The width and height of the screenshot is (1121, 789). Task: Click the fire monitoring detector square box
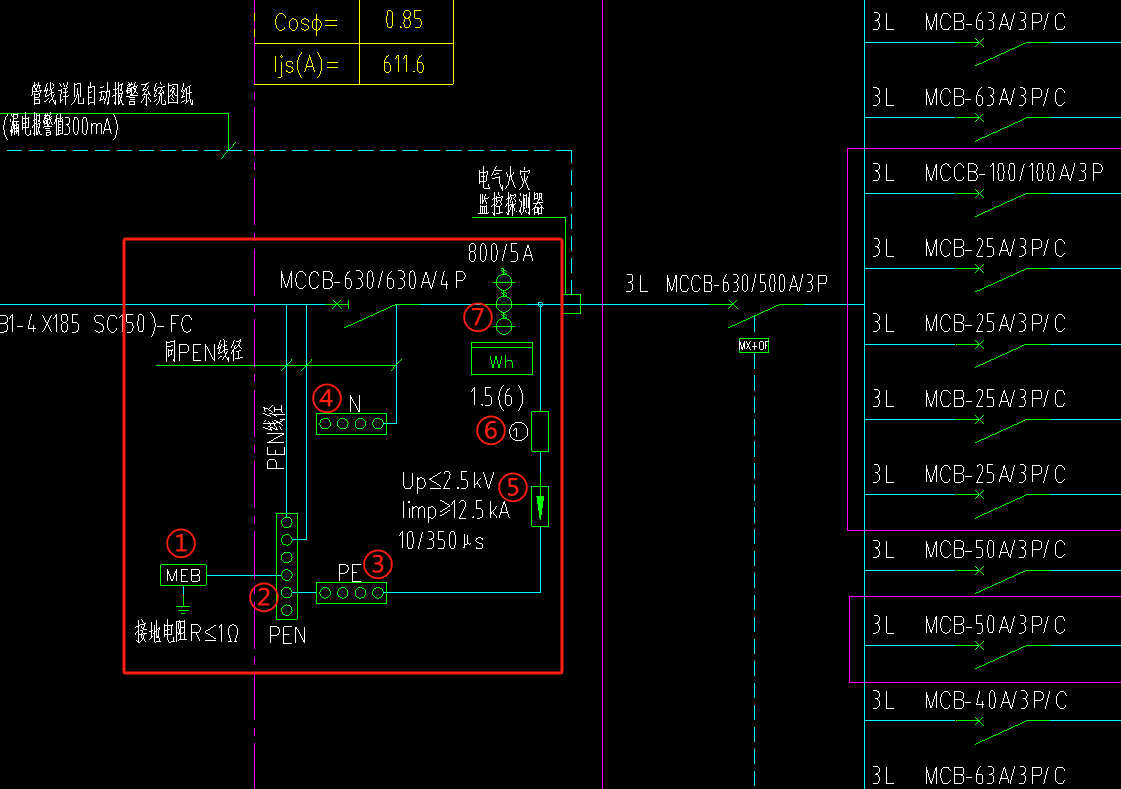click(572, 304)
